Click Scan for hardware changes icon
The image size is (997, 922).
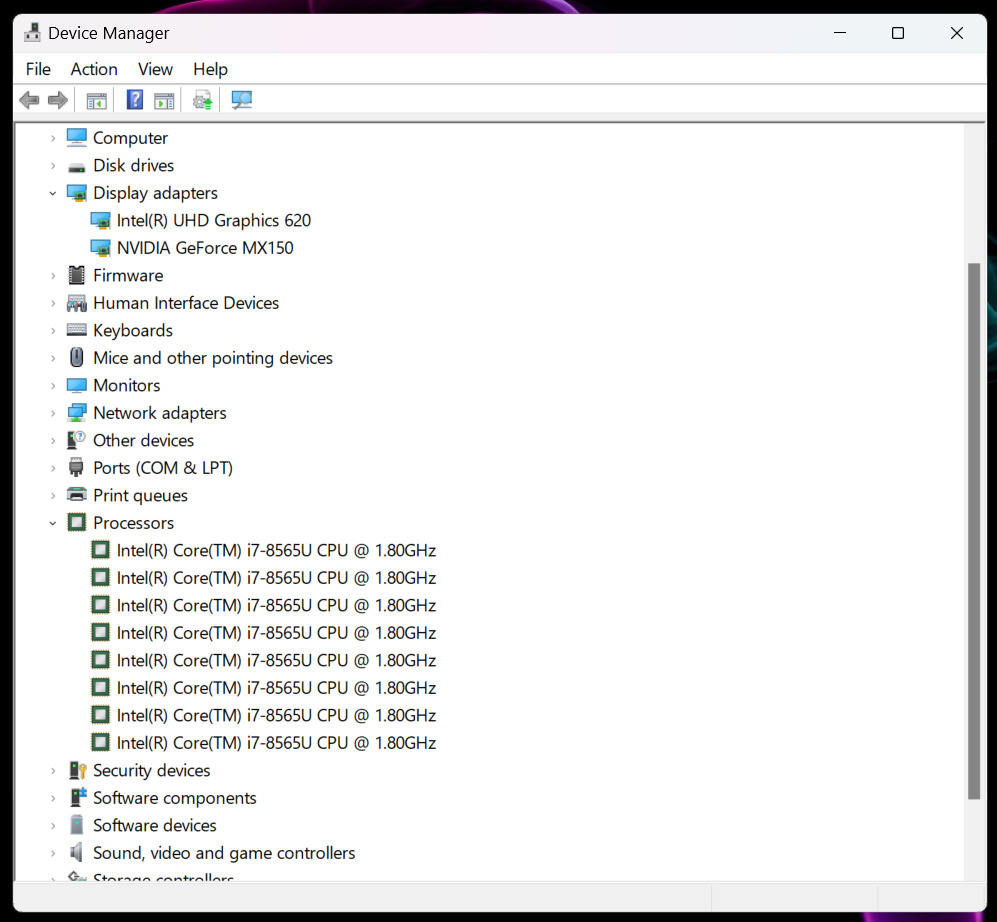click(x=241, y=100)
